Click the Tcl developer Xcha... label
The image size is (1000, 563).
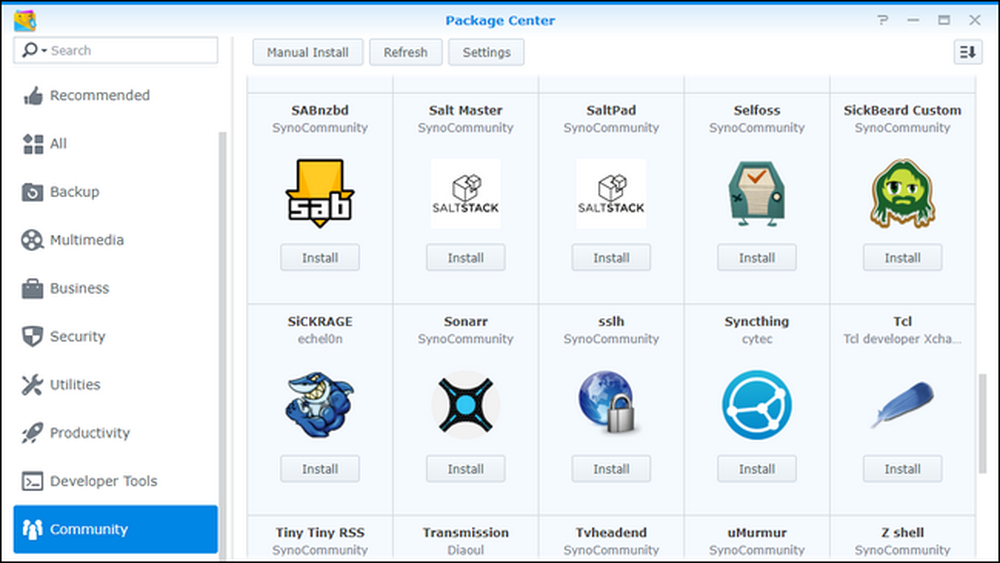[902, 339]
